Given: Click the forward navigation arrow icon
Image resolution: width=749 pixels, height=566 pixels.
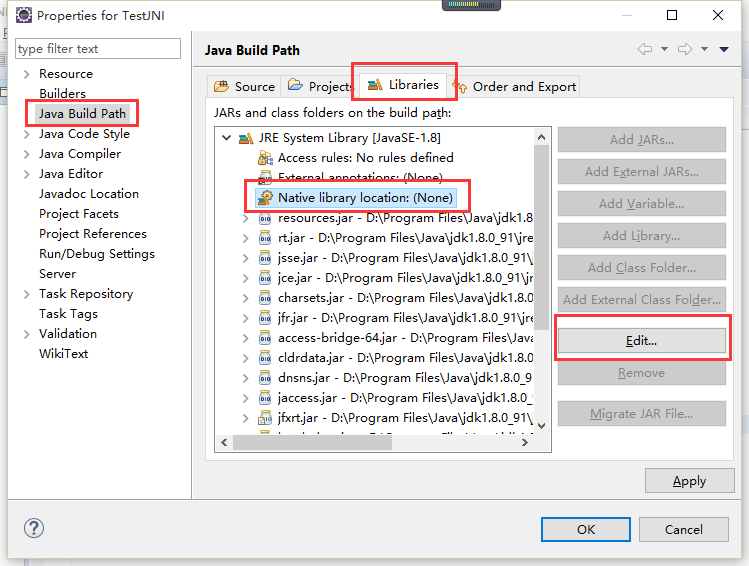Looking at the screenshot, I should coord(685,50).
